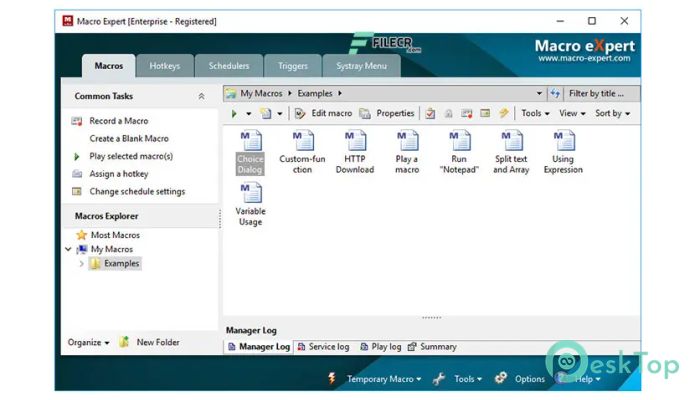Click the Filter by title field

click(601, 93)
